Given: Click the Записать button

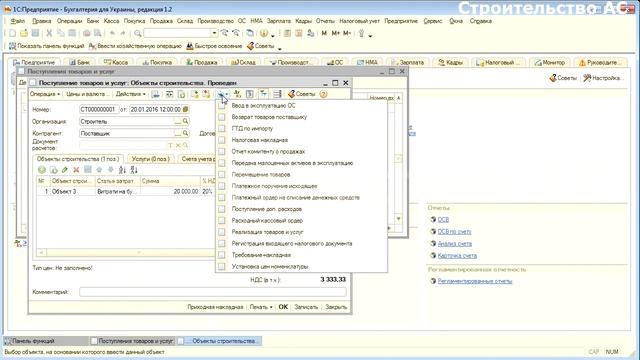Looking at the screenshot, I should 306,307.
